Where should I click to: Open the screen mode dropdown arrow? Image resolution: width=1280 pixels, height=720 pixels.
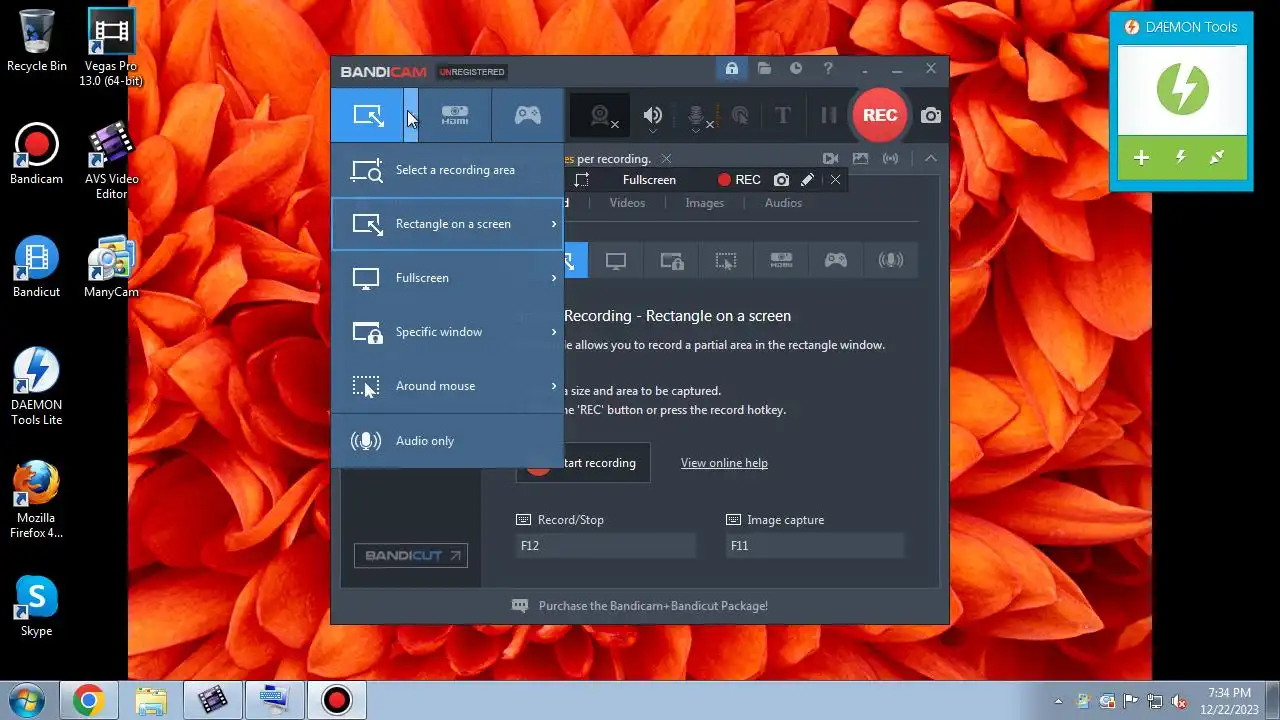[x=411, y=115]
